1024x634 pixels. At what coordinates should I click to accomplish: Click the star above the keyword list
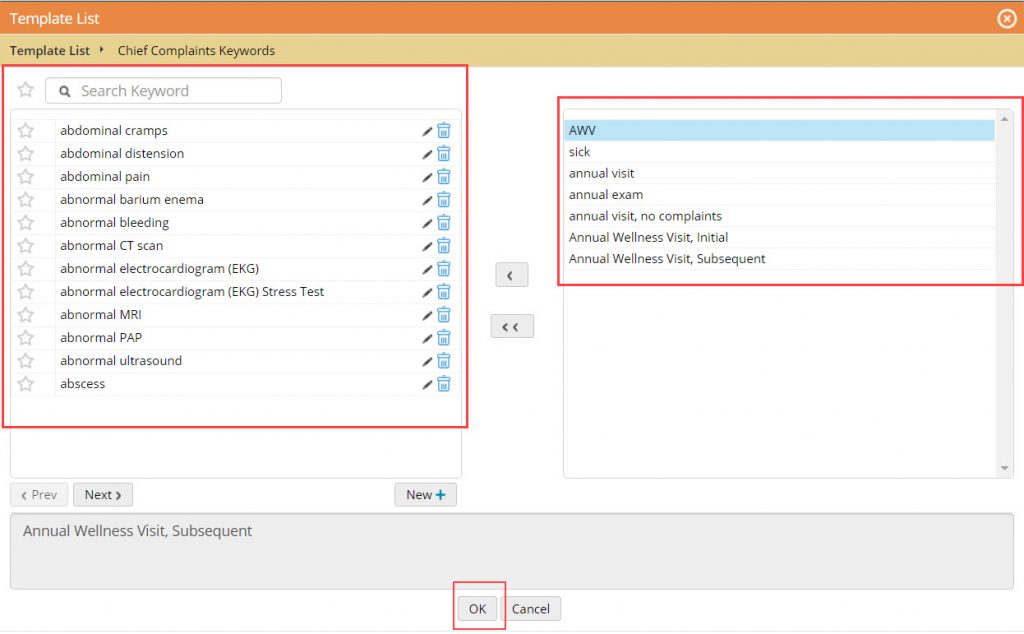[x=26, y=90]
